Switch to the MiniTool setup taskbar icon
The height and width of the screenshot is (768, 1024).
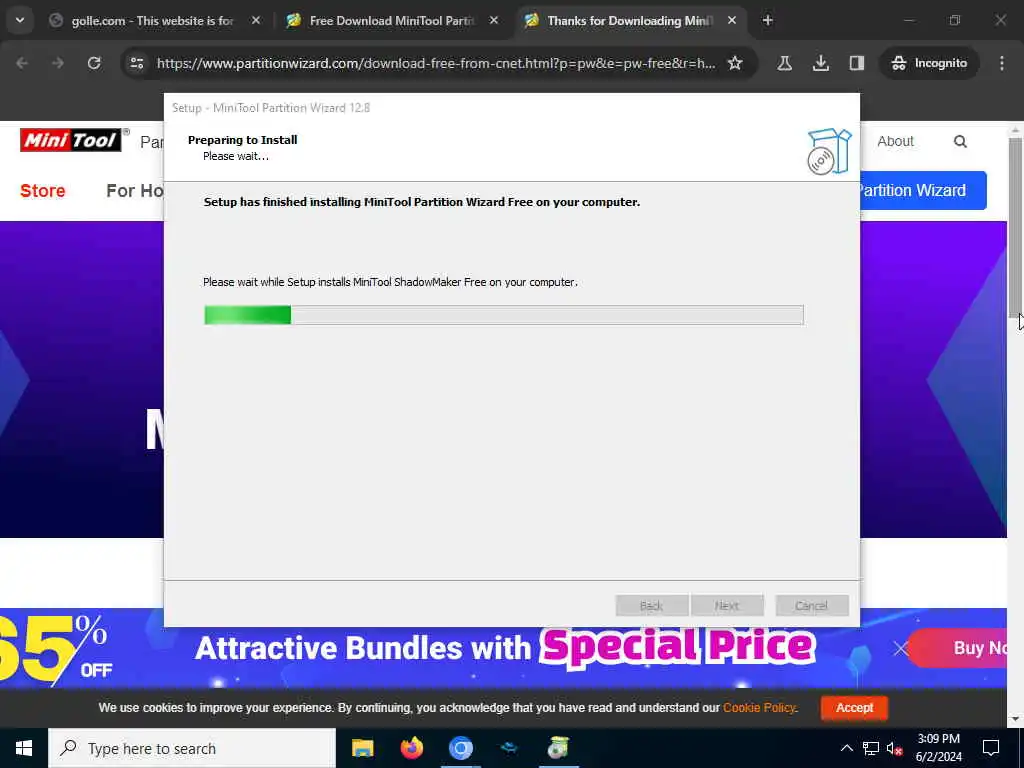point(558,748)
